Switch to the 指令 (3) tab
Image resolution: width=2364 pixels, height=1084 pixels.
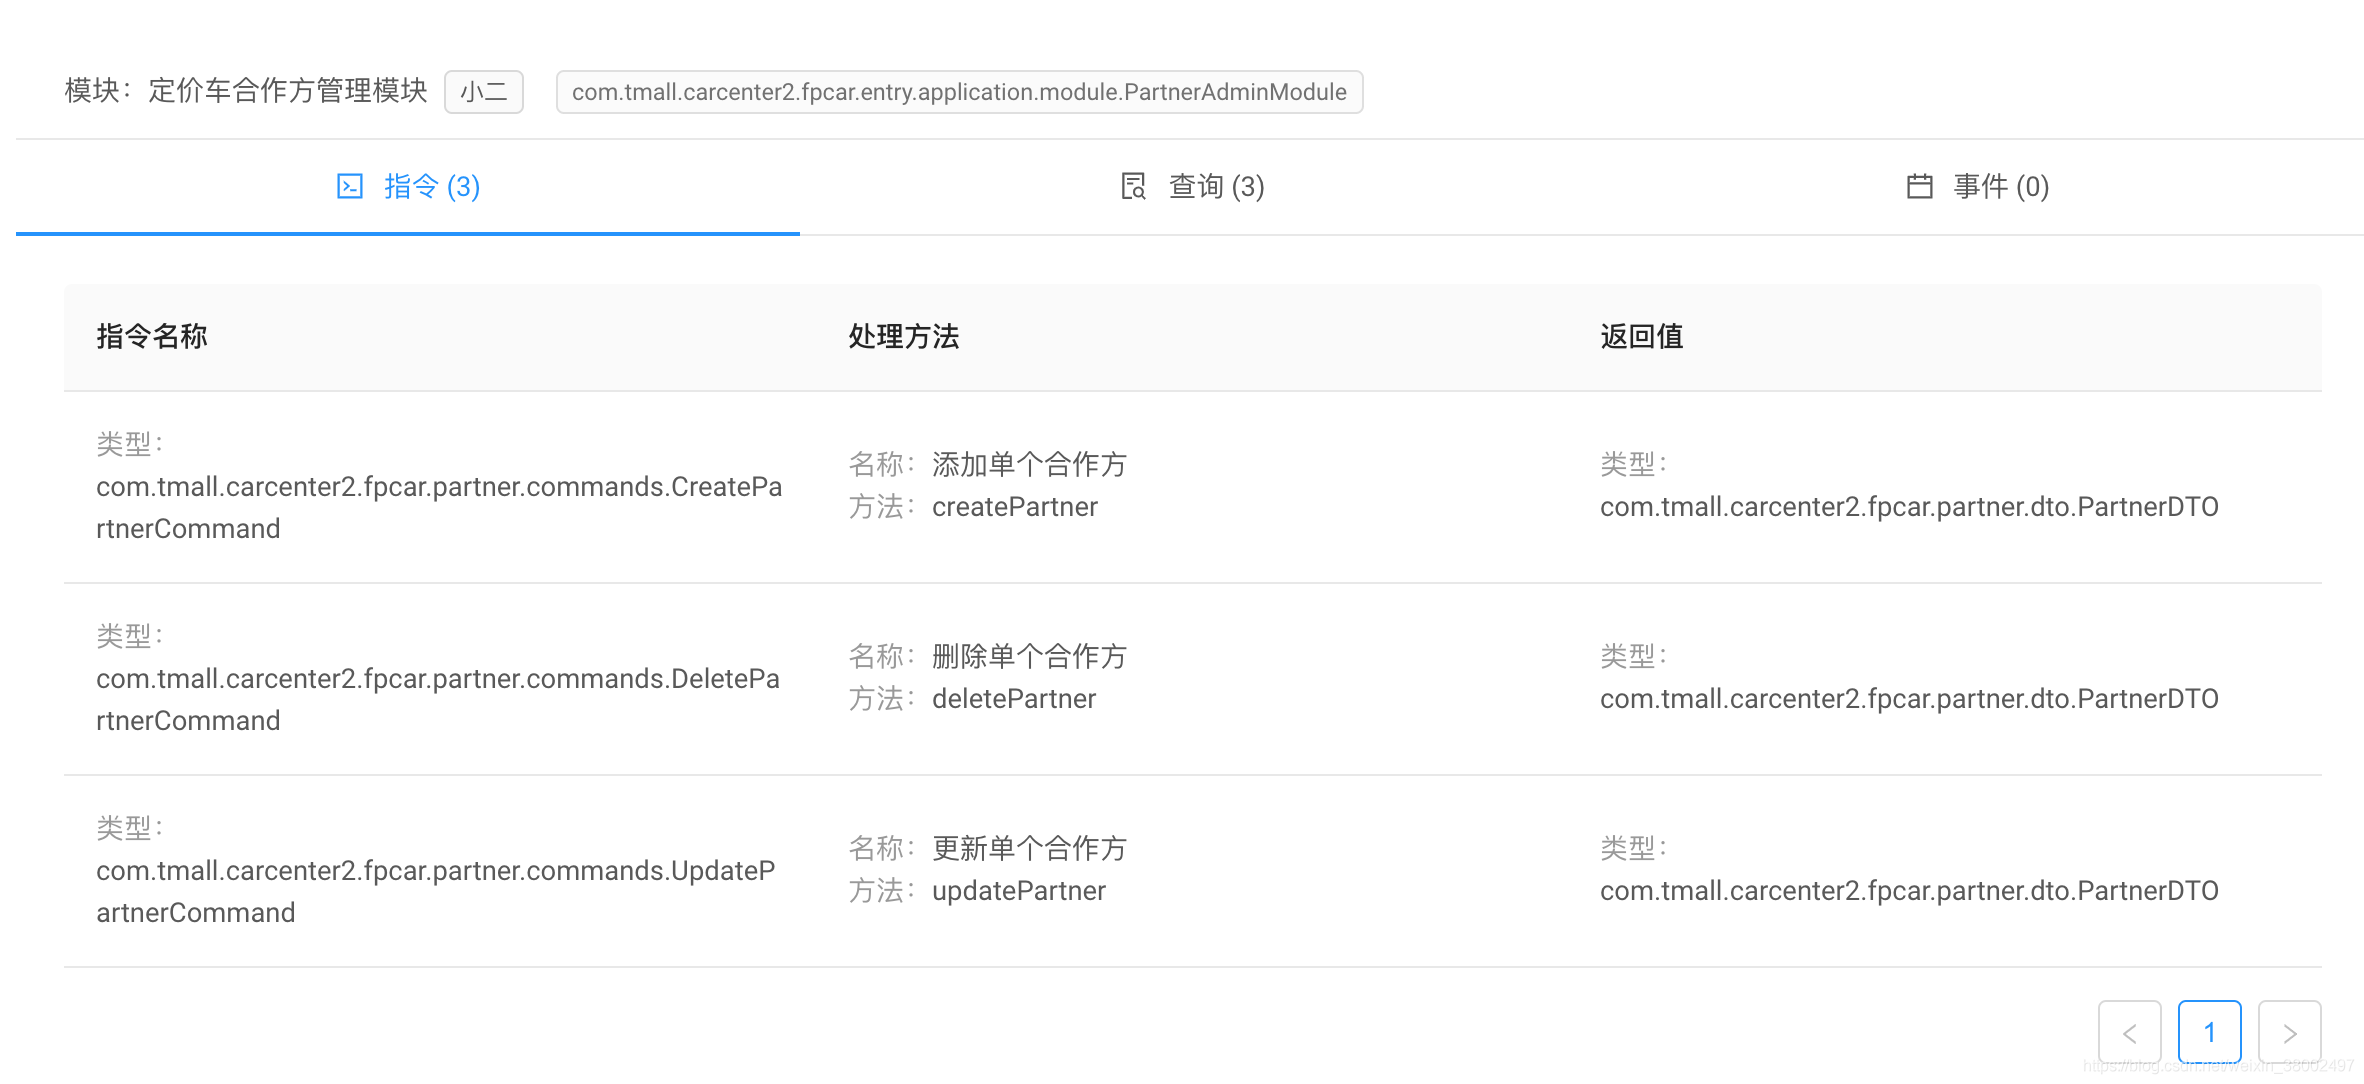[x=408, y=186]
